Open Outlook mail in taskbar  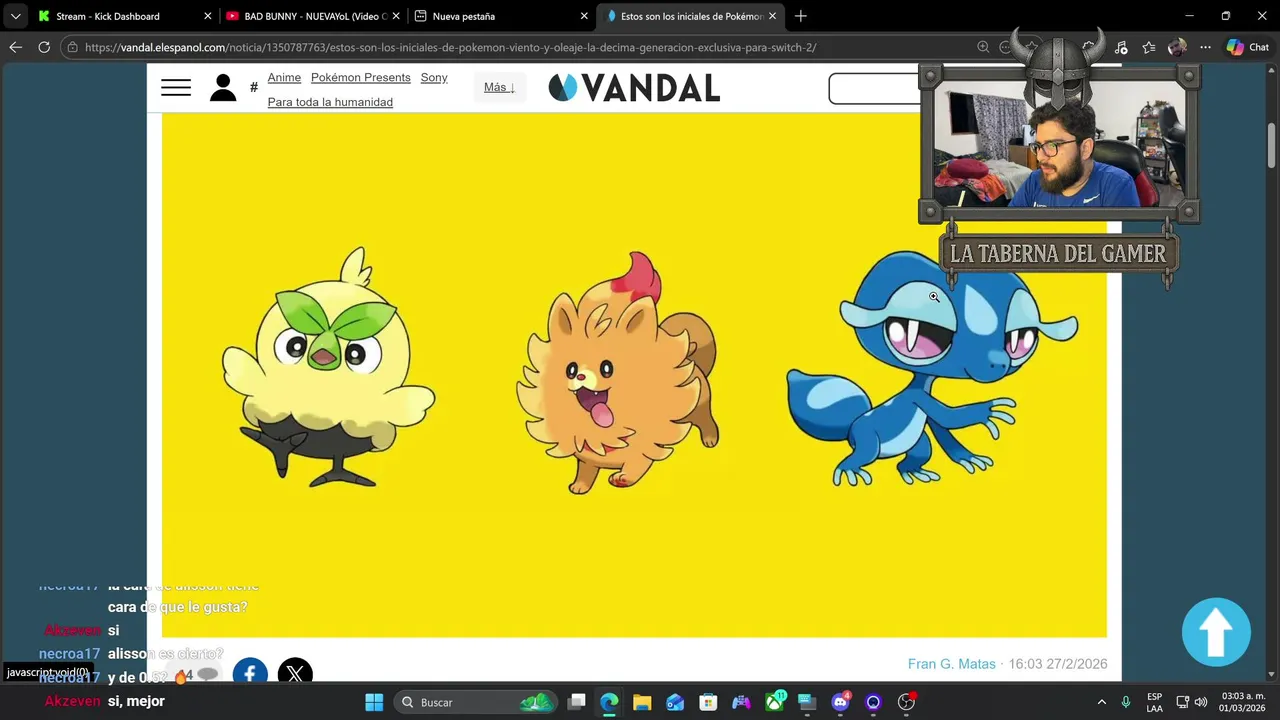click(675, 702)
